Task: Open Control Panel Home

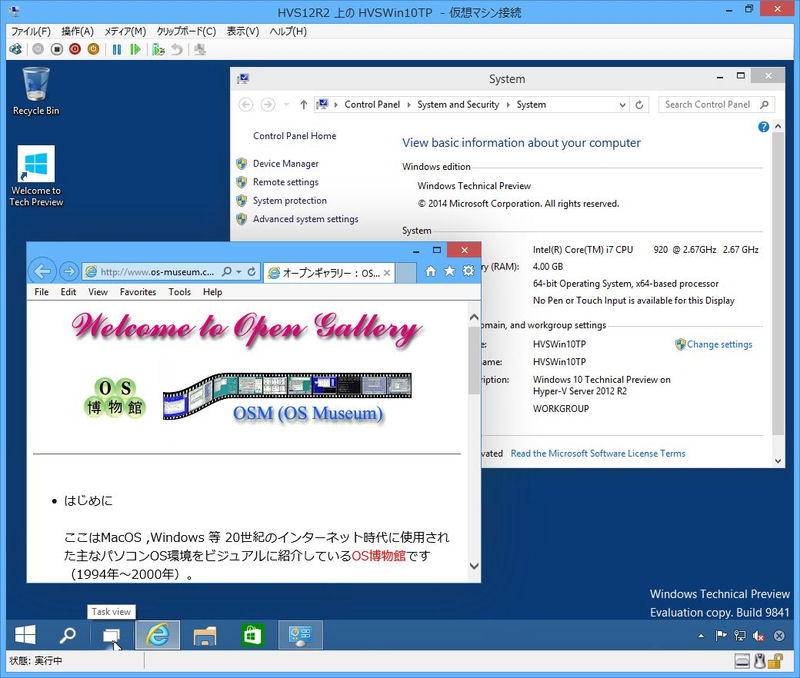Action: coord(294,136)
